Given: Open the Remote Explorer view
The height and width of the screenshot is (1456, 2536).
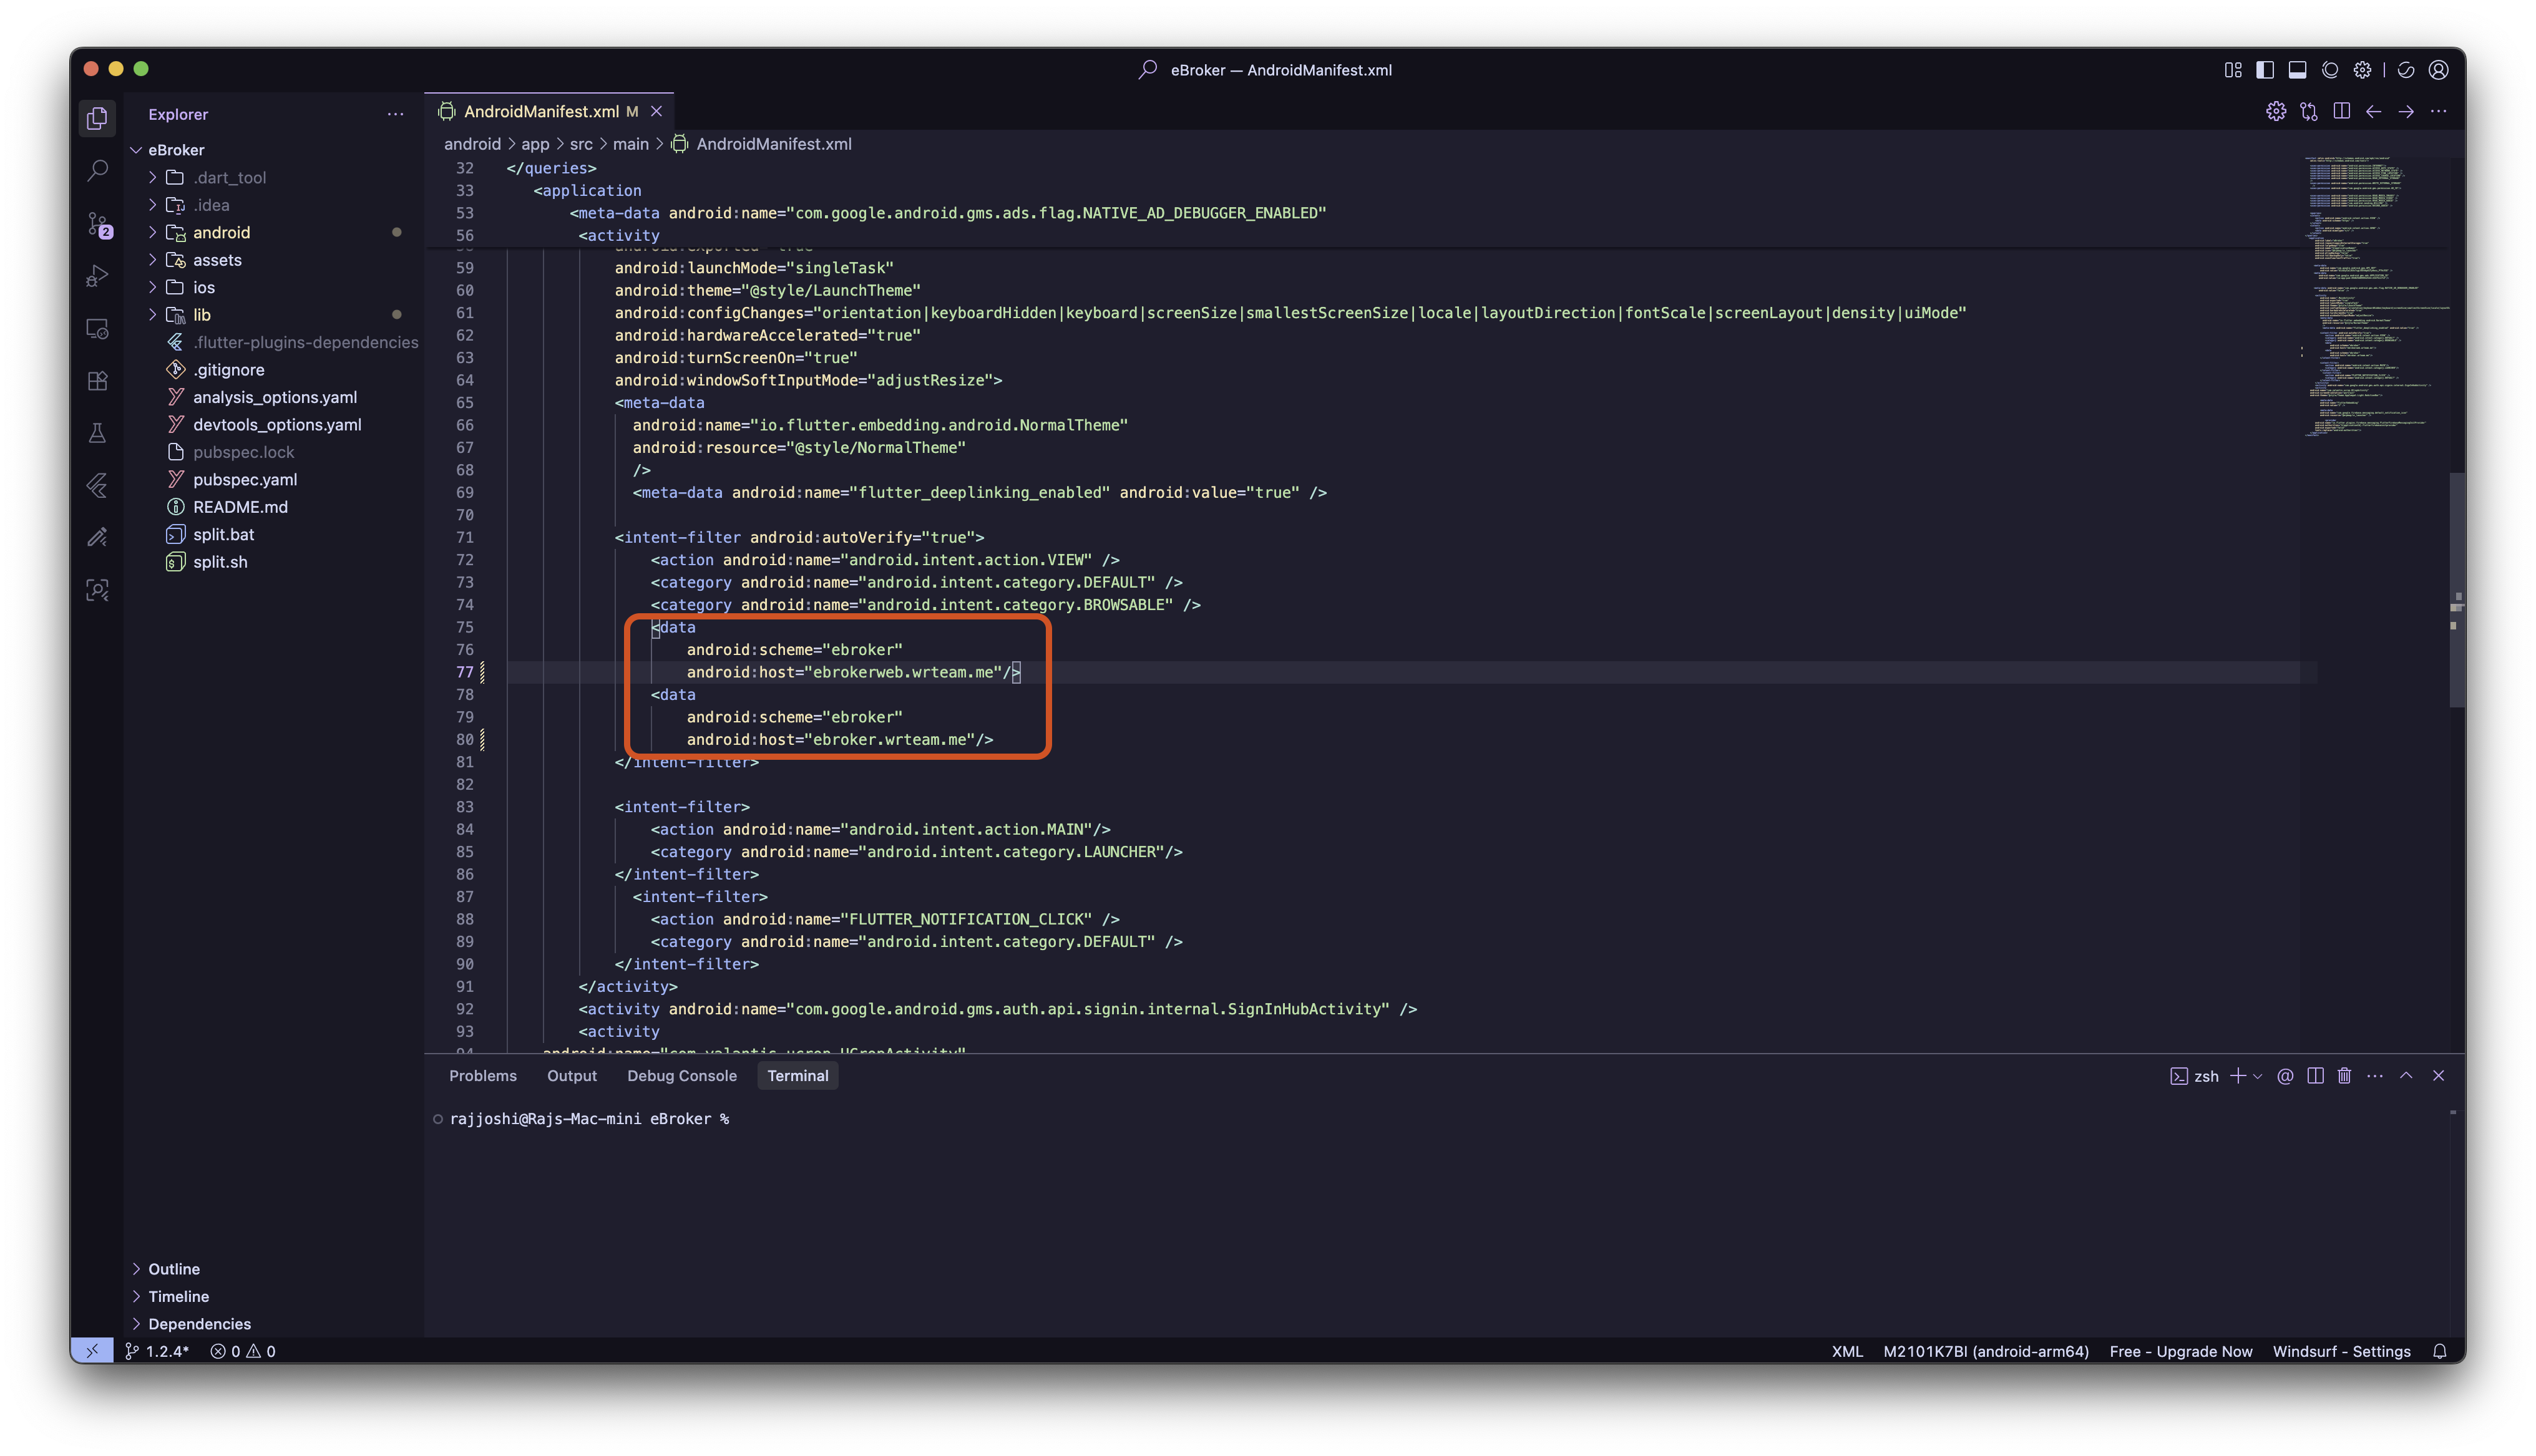Looking at the screenshot, I should click(x=97, y=329).
